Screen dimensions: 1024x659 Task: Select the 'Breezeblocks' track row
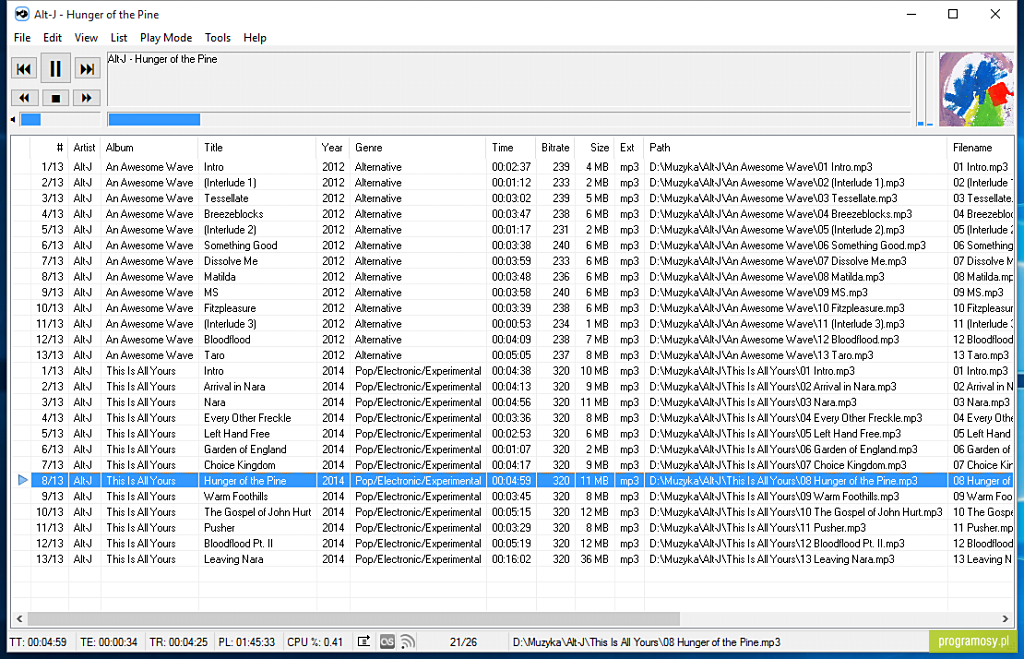coord(512,214)
